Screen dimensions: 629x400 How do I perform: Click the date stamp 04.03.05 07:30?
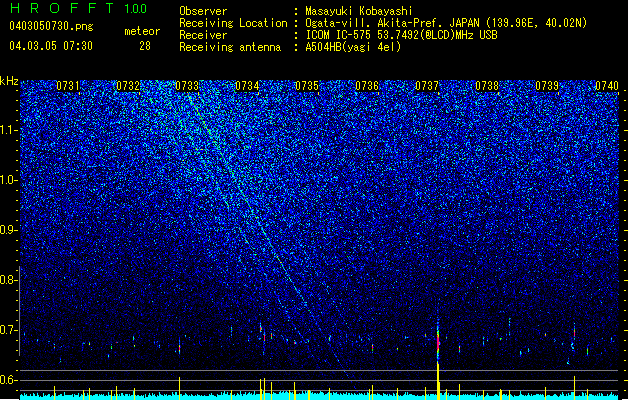pos(51,45)
